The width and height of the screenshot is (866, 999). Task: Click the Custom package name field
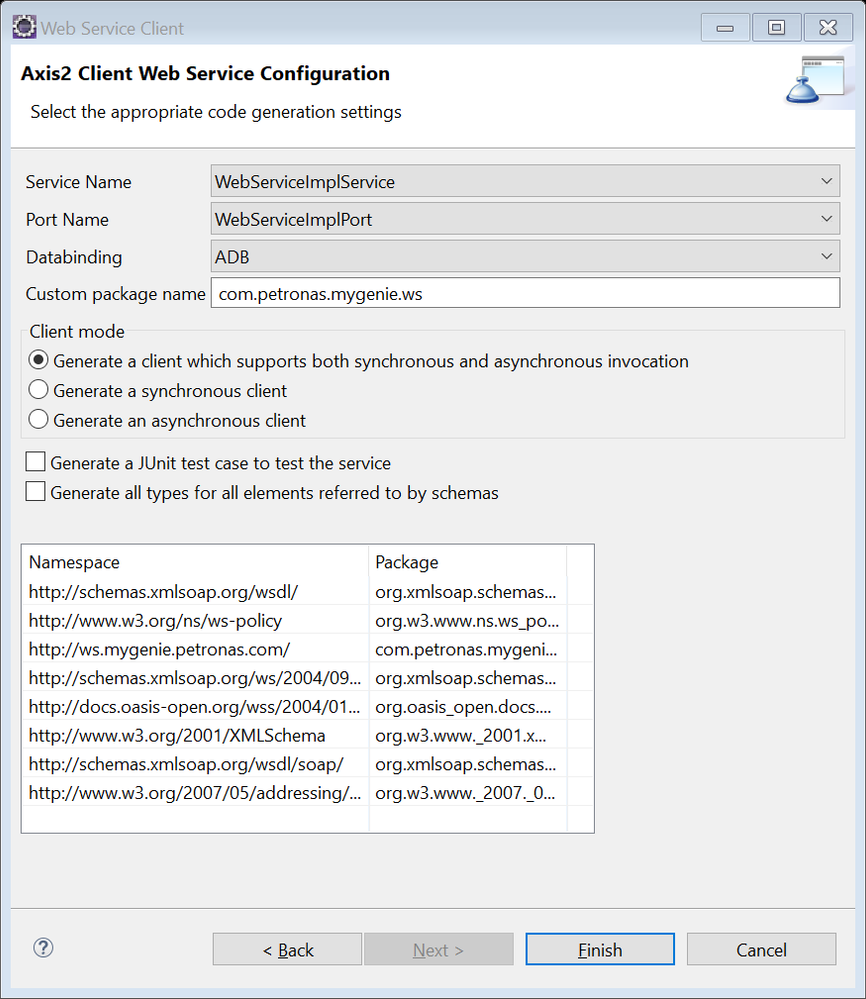(x=525, y=294)
